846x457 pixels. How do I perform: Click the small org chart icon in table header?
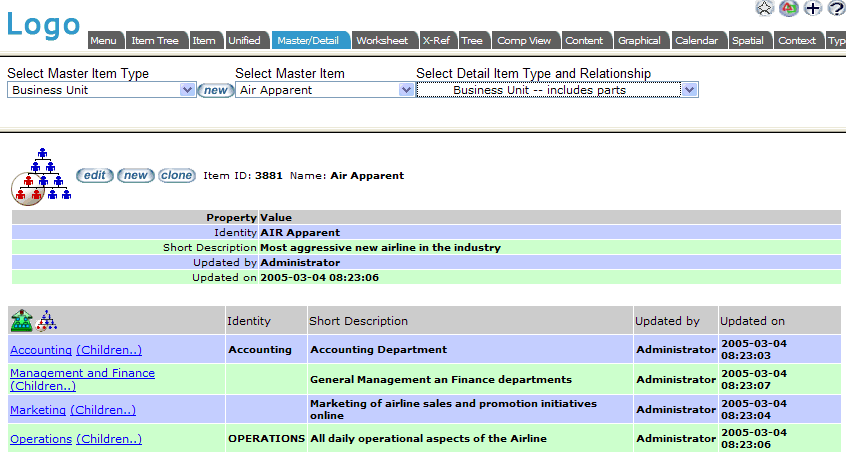46,320
